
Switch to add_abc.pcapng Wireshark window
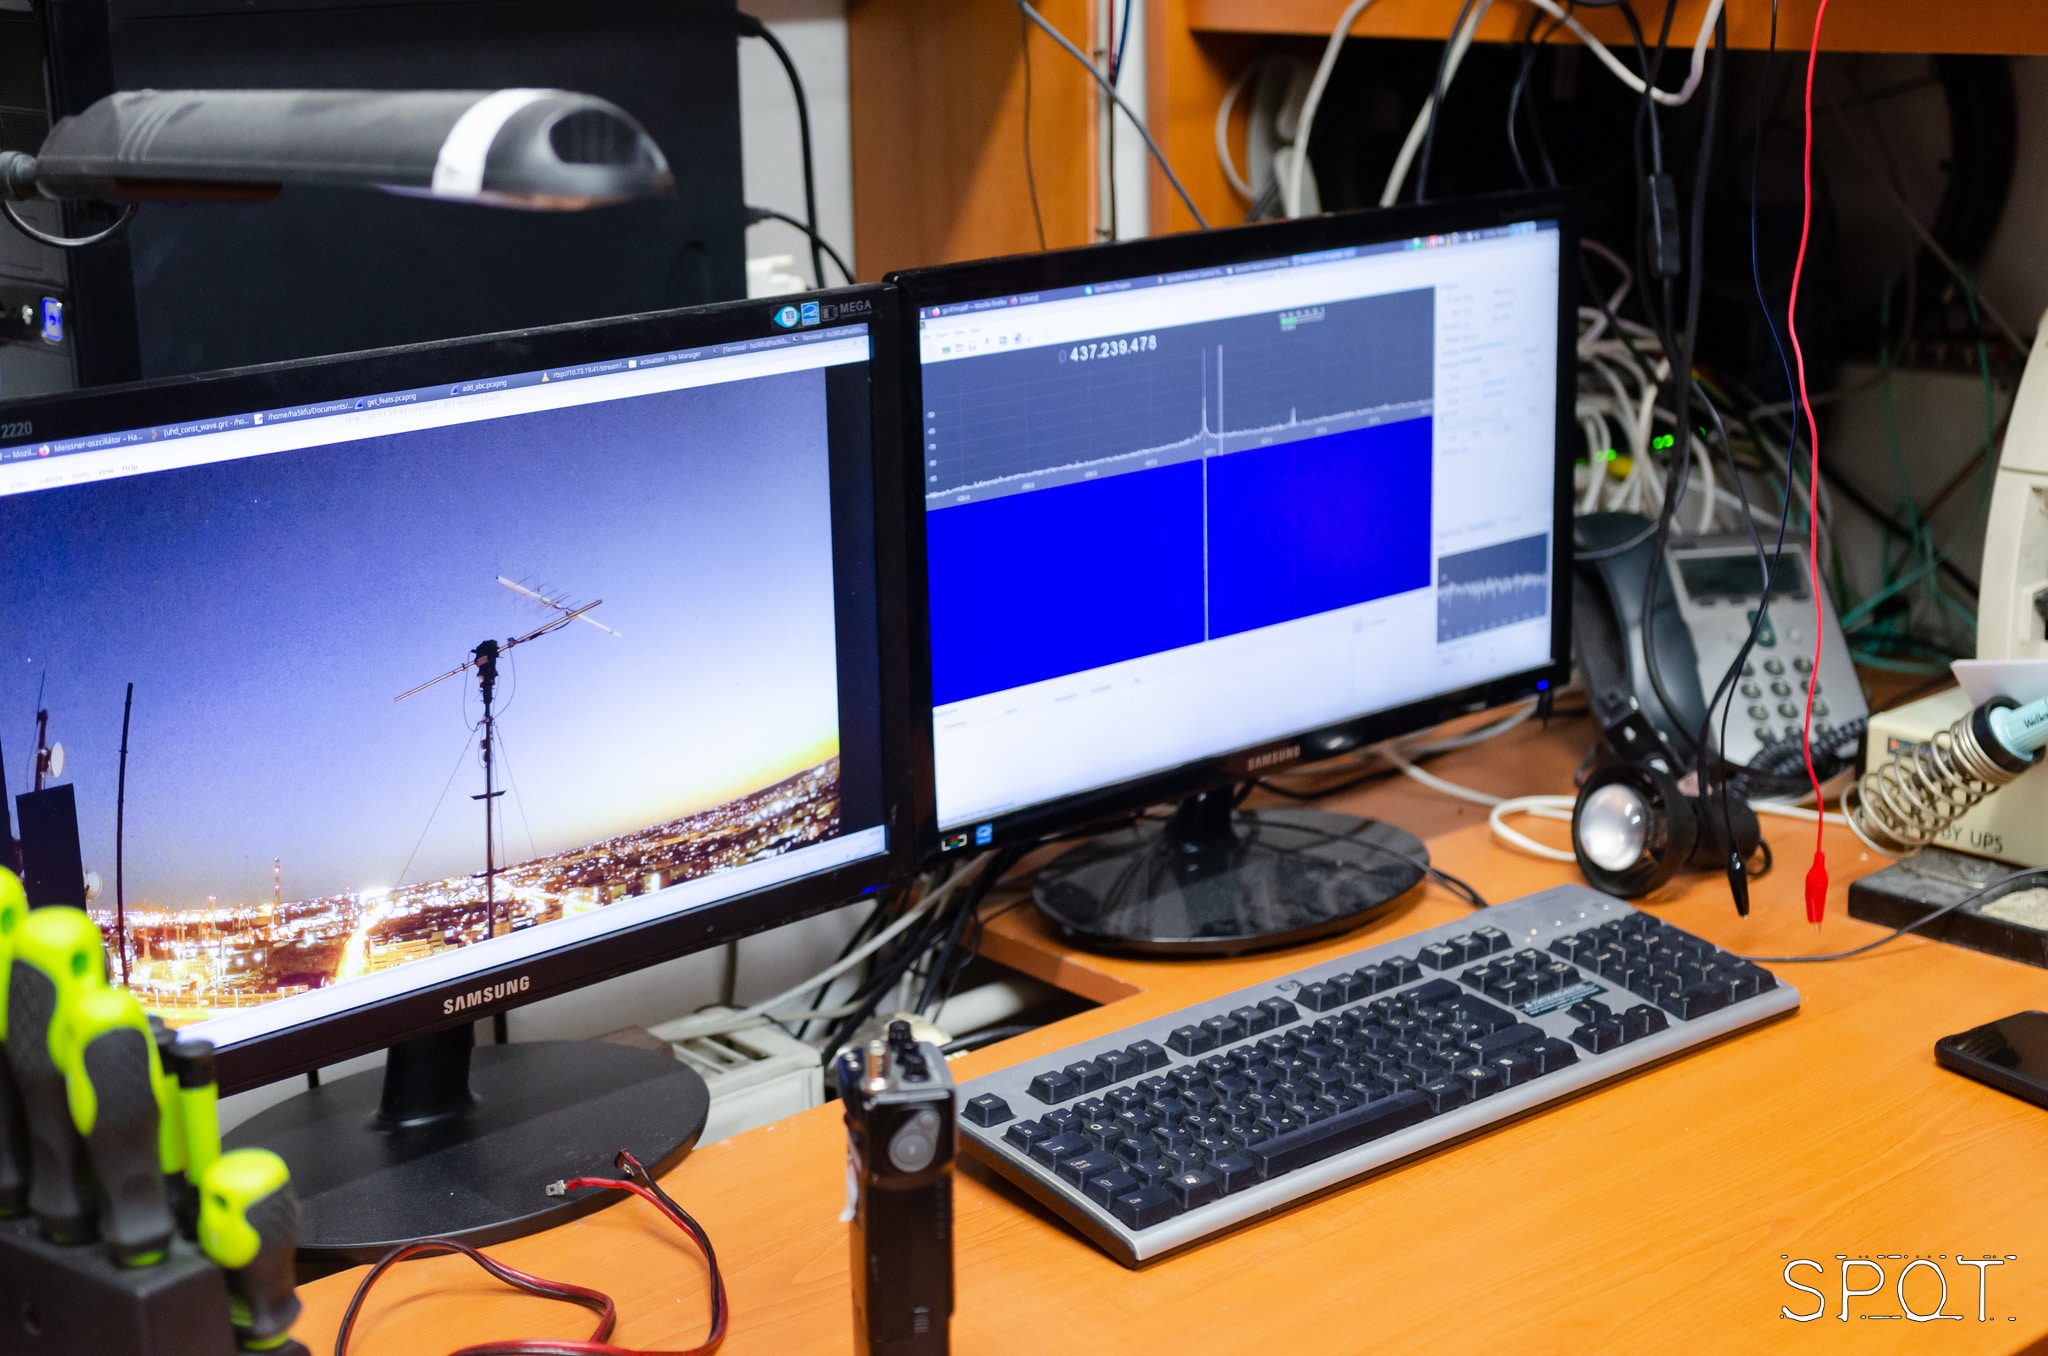479,386
